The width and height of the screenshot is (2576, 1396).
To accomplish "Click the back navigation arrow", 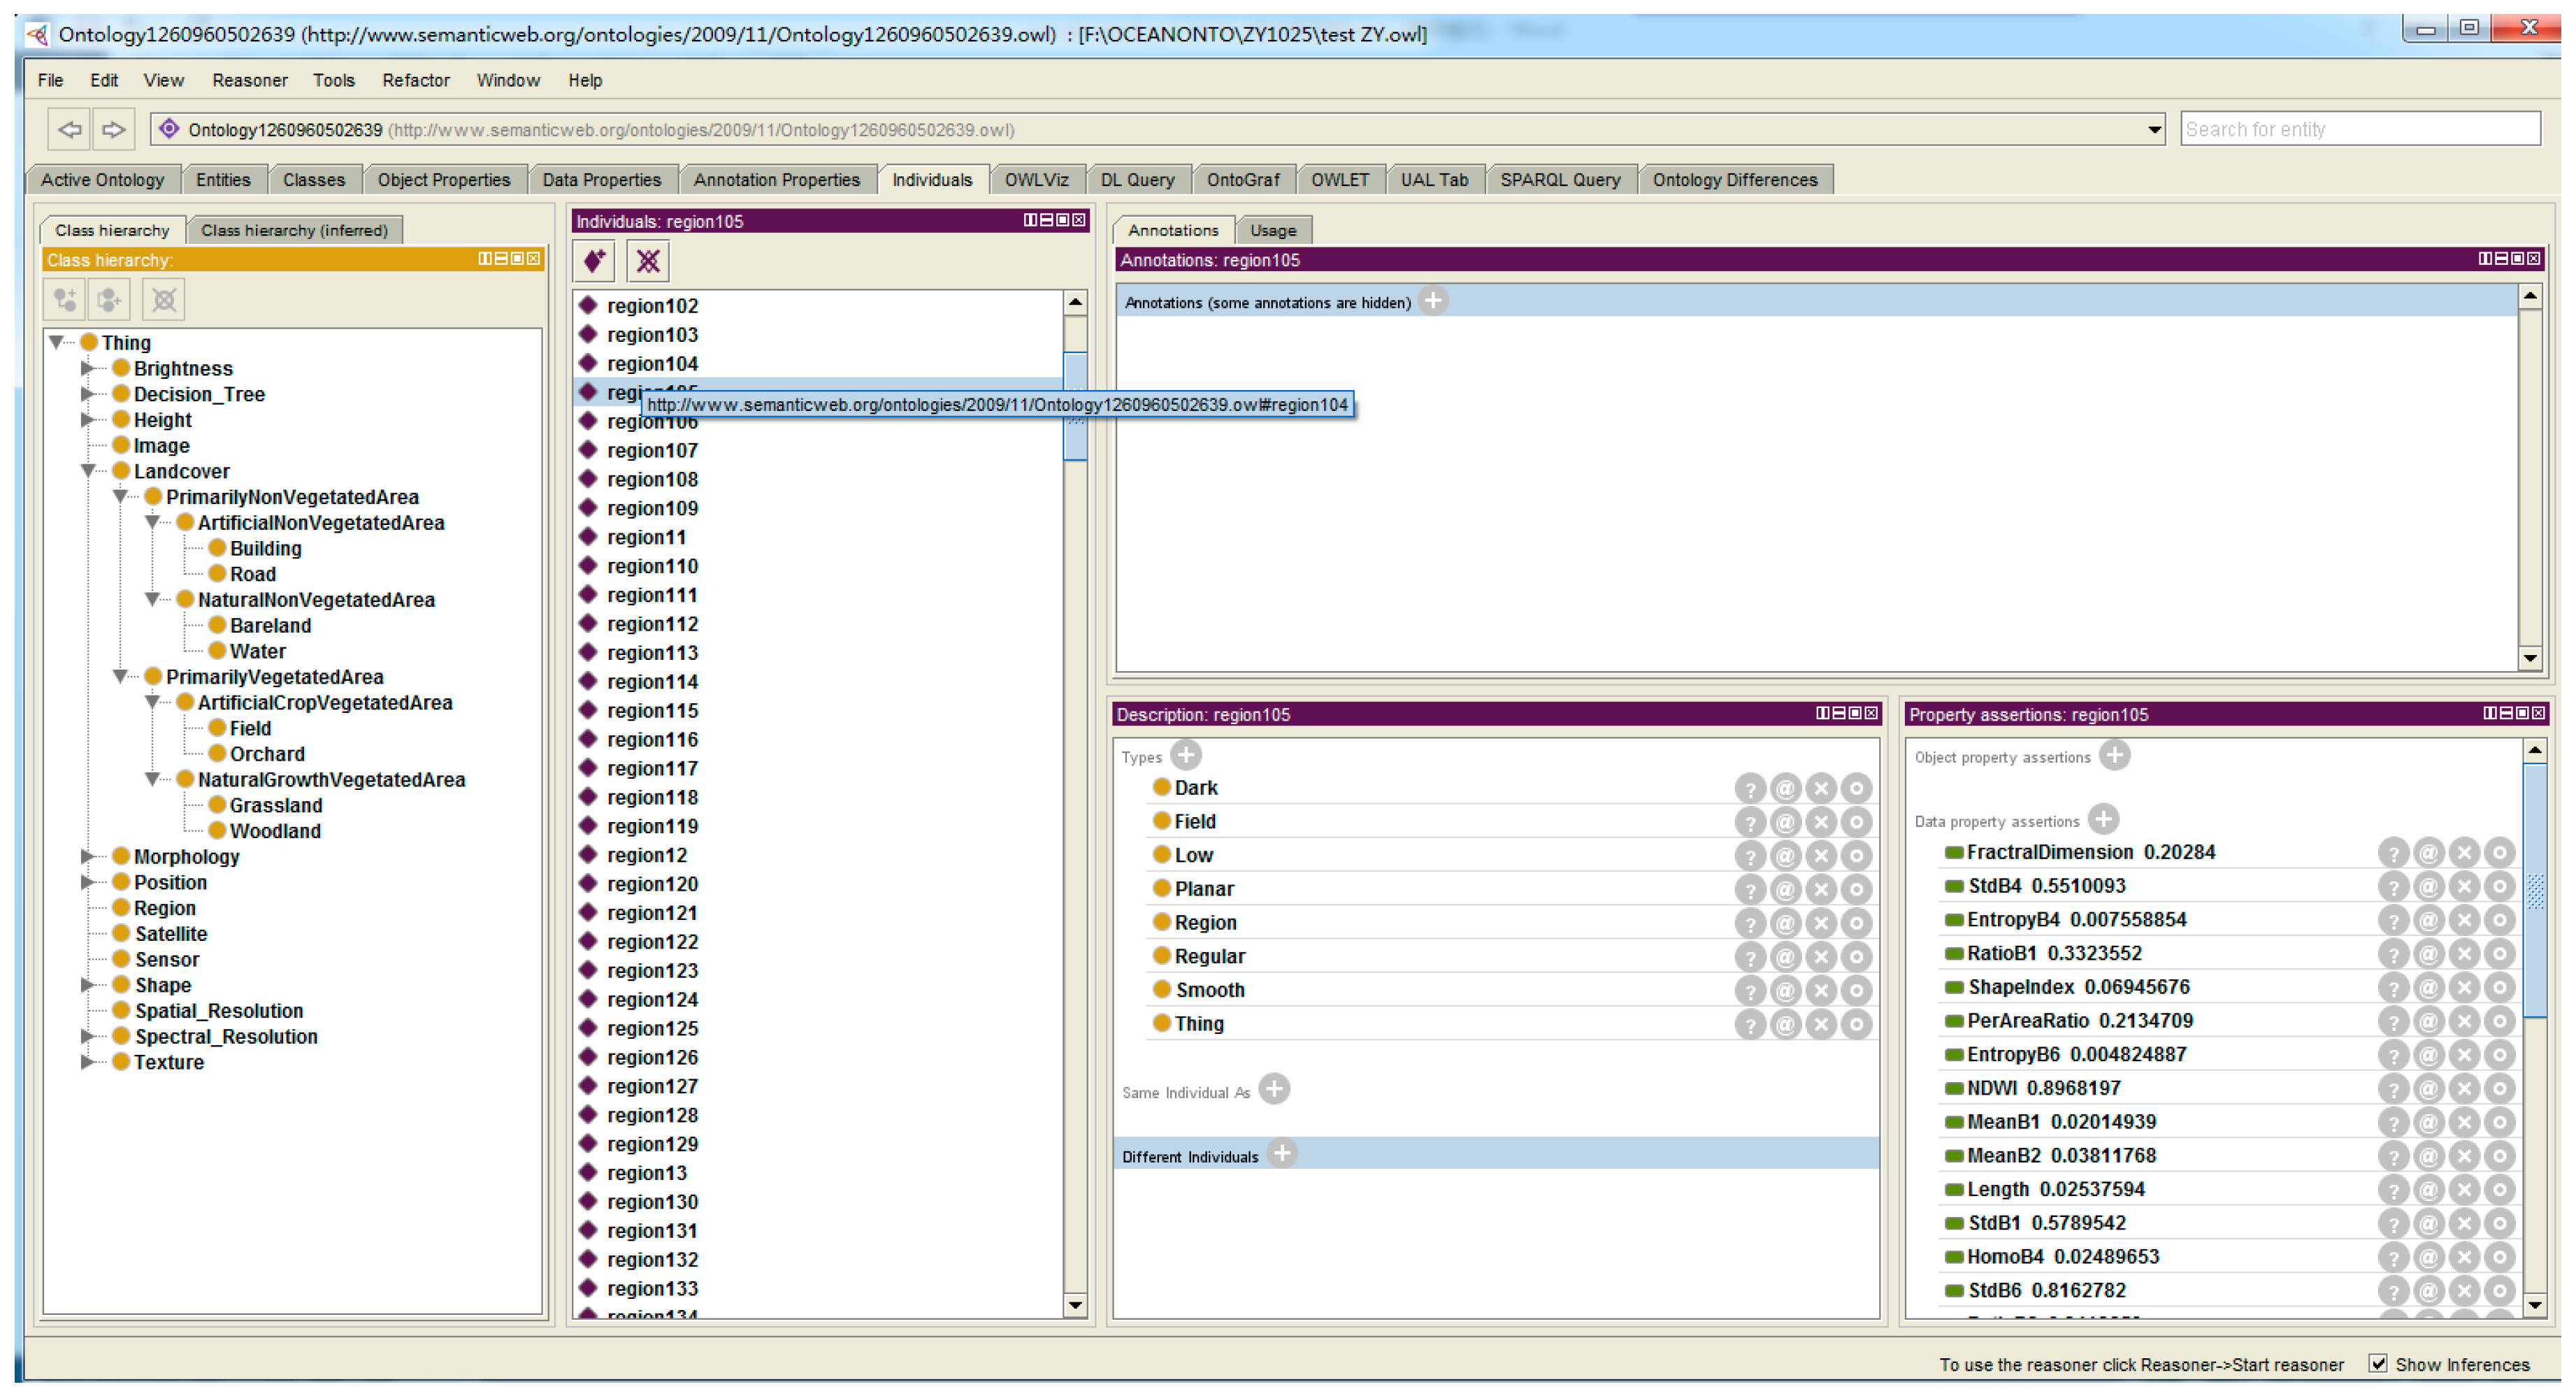I will tap(69, 129).
